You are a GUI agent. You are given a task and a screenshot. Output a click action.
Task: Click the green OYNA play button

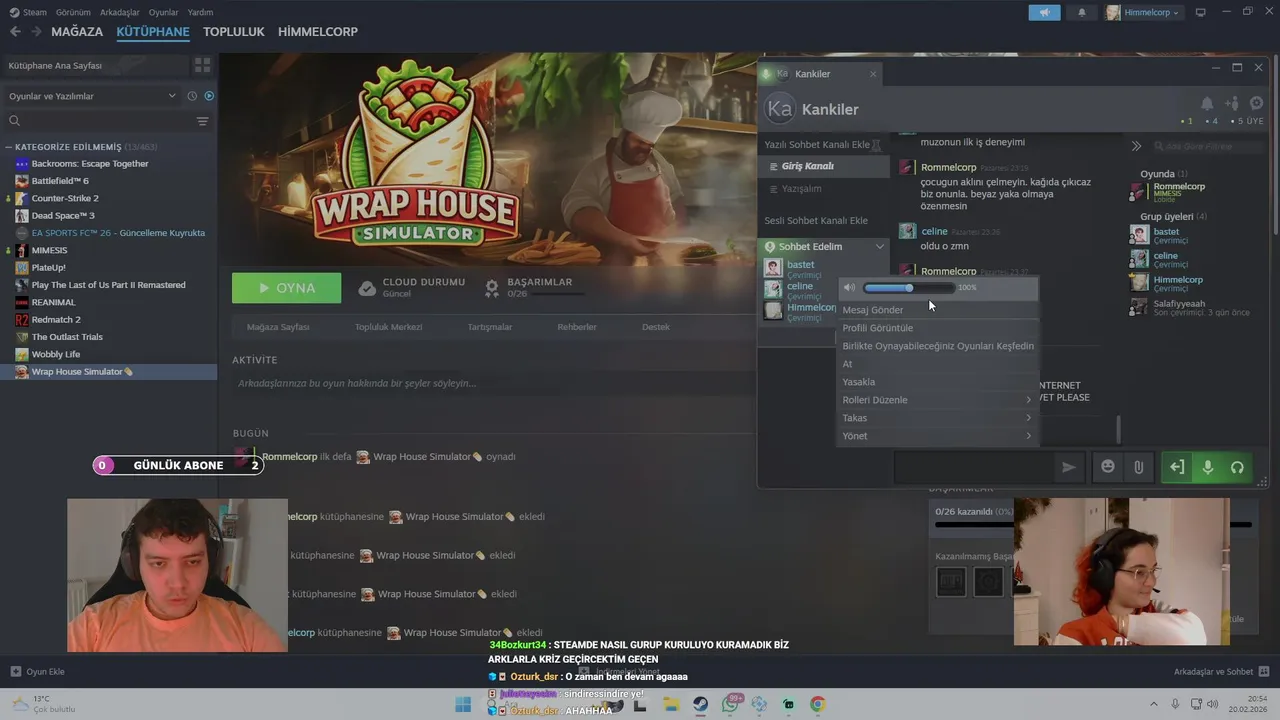click(287, 288)
